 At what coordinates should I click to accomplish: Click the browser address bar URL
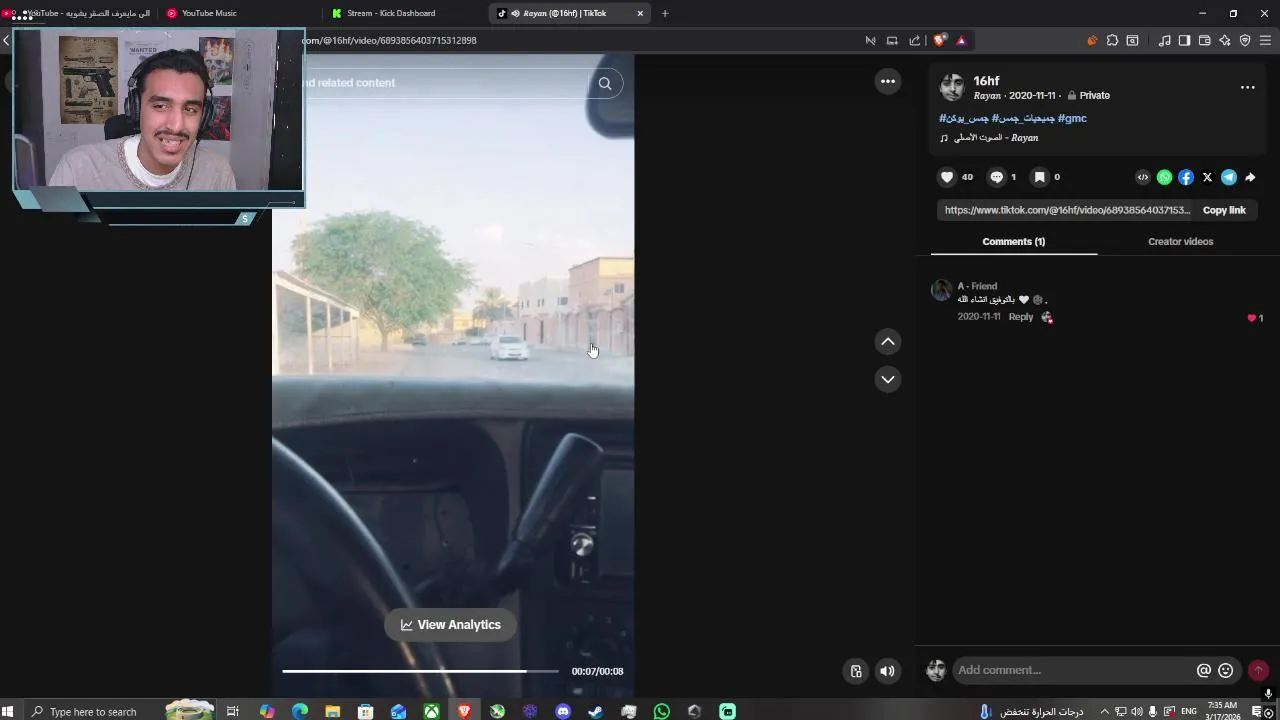(390, 40)
